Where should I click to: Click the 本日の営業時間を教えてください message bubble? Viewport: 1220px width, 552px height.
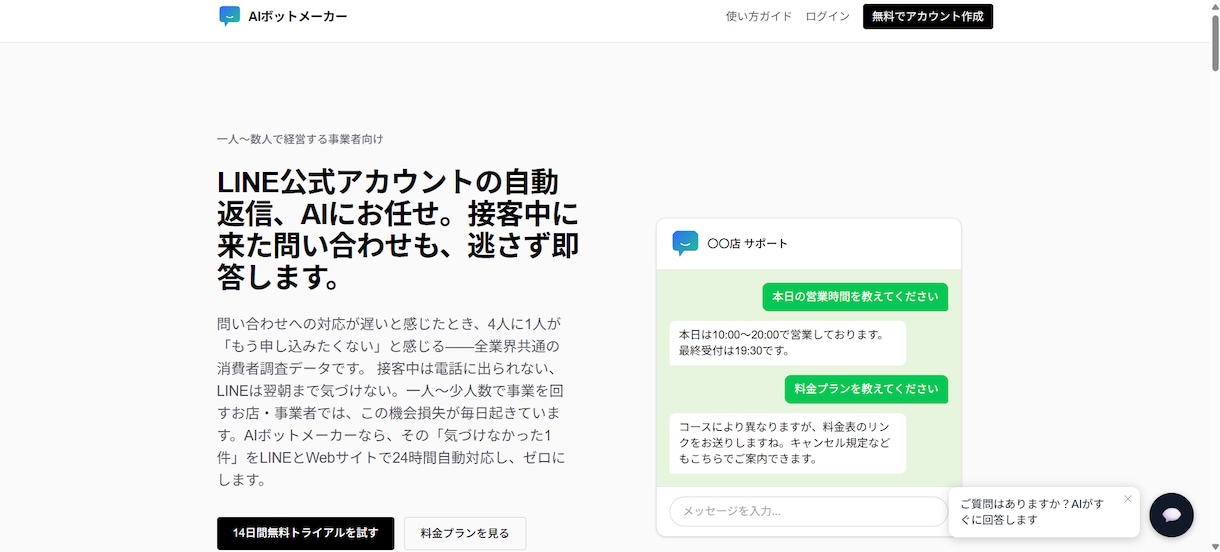pyautogui.click(x=855, y=297)
